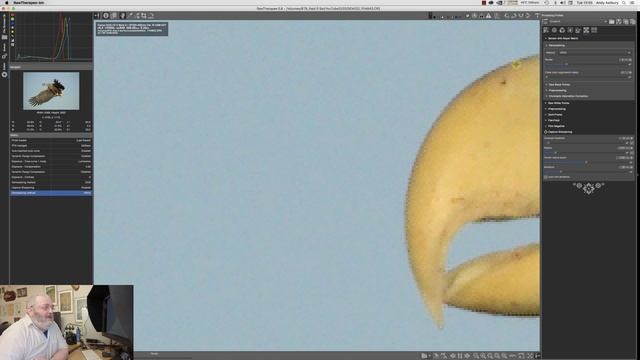Click the rightmost bottom toolbar icon
Viewport: 640px width, 360px height.
[538, 356]
